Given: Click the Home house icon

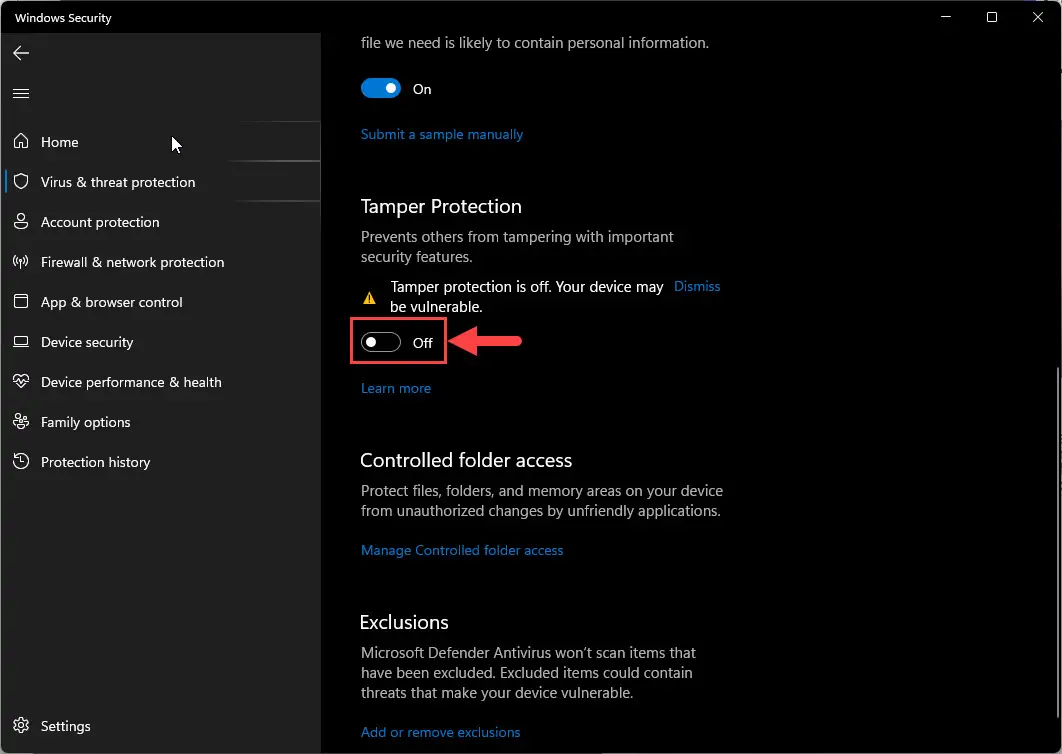Looking at the screenshot, I should tap(21, 141).
